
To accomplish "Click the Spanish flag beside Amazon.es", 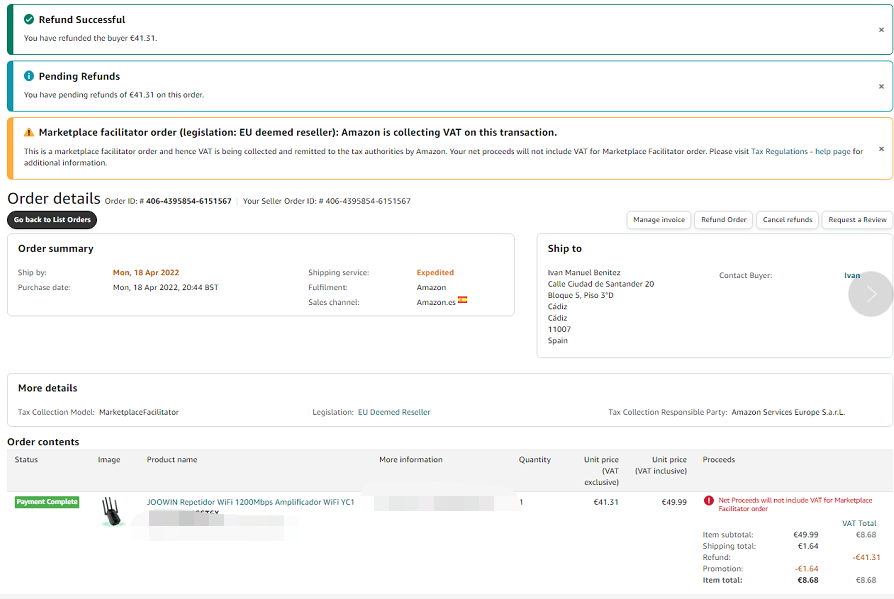I will (462, 301).
